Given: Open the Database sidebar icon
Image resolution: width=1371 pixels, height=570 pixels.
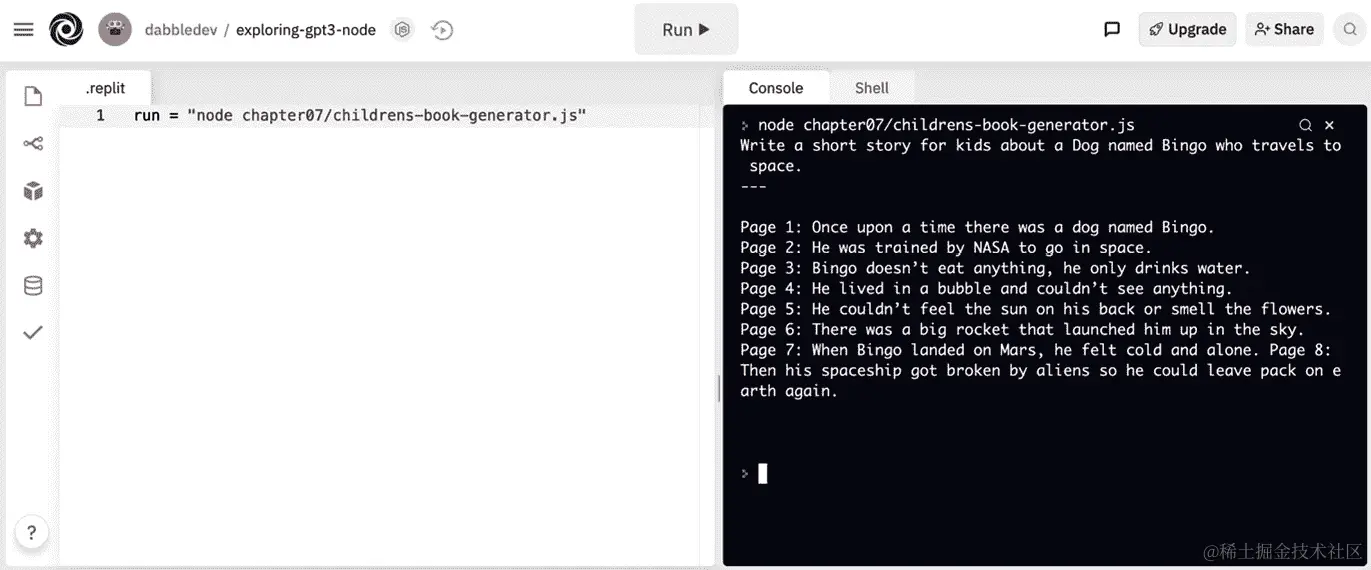Looking at the screenshot, I should click(33, 286).
